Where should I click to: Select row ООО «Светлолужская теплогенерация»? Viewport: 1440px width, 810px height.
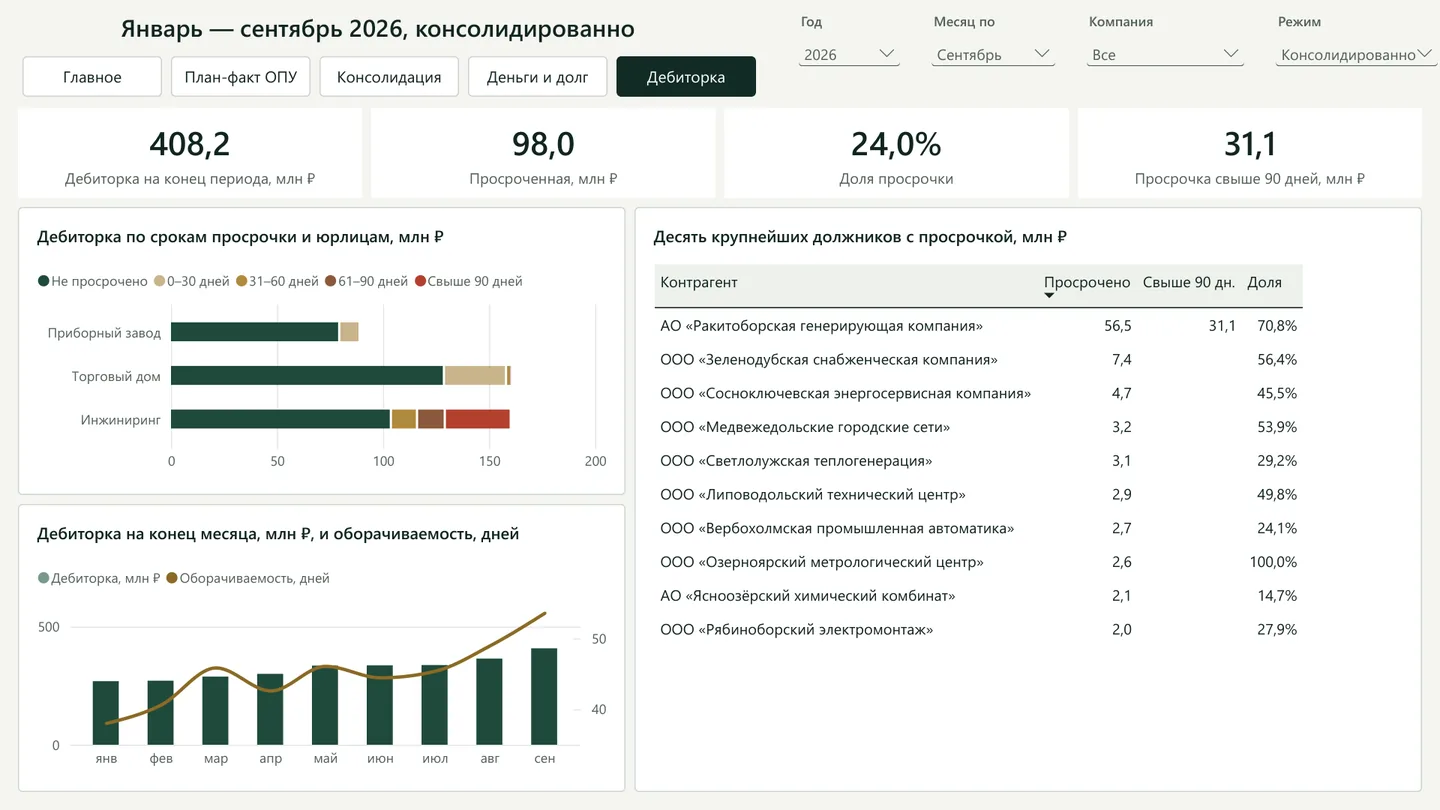point(978,461)
